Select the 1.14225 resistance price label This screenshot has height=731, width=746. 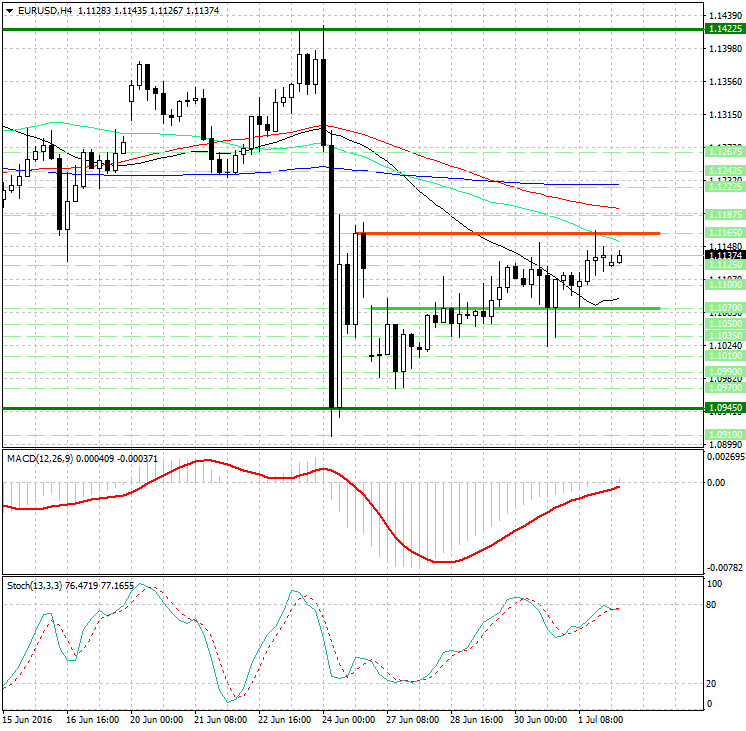click(x=725, y=29)
